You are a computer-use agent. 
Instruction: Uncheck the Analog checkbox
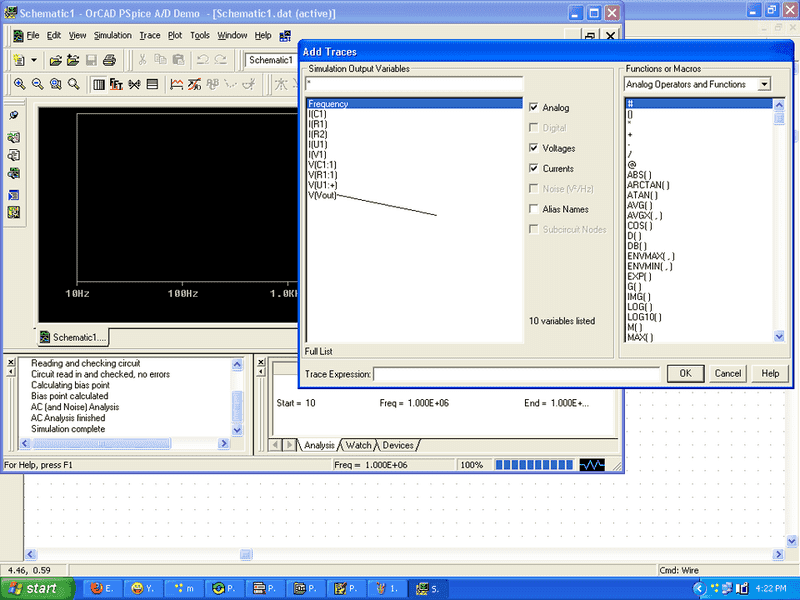click(x=534, y=108)
